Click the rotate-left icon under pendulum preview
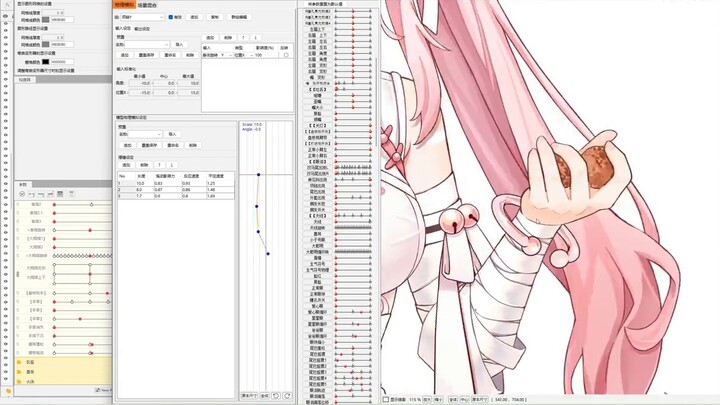Viewport: 720px width, 405px height. click(x=276, y=395)
